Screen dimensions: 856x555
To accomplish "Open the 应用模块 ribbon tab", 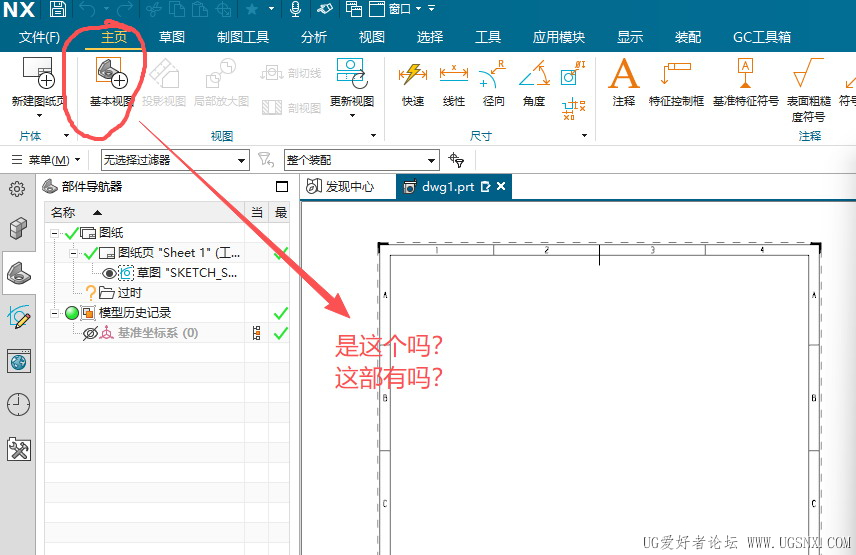I will 558,37.
